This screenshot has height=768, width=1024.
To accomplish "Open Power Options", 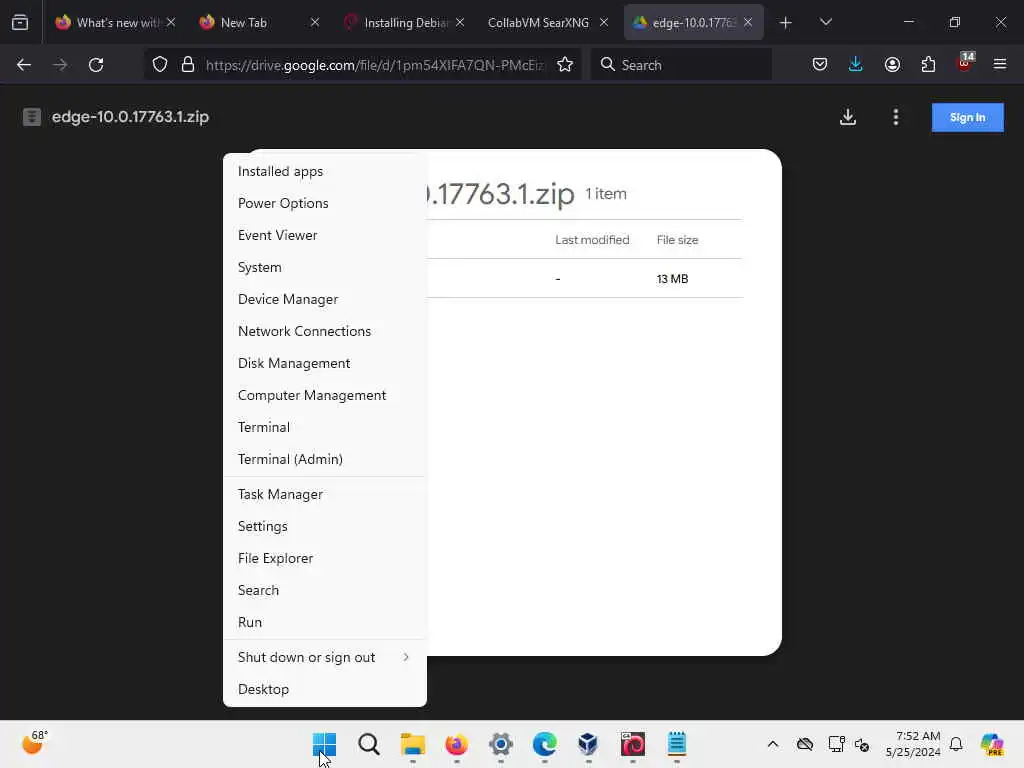I will (325, 203).
